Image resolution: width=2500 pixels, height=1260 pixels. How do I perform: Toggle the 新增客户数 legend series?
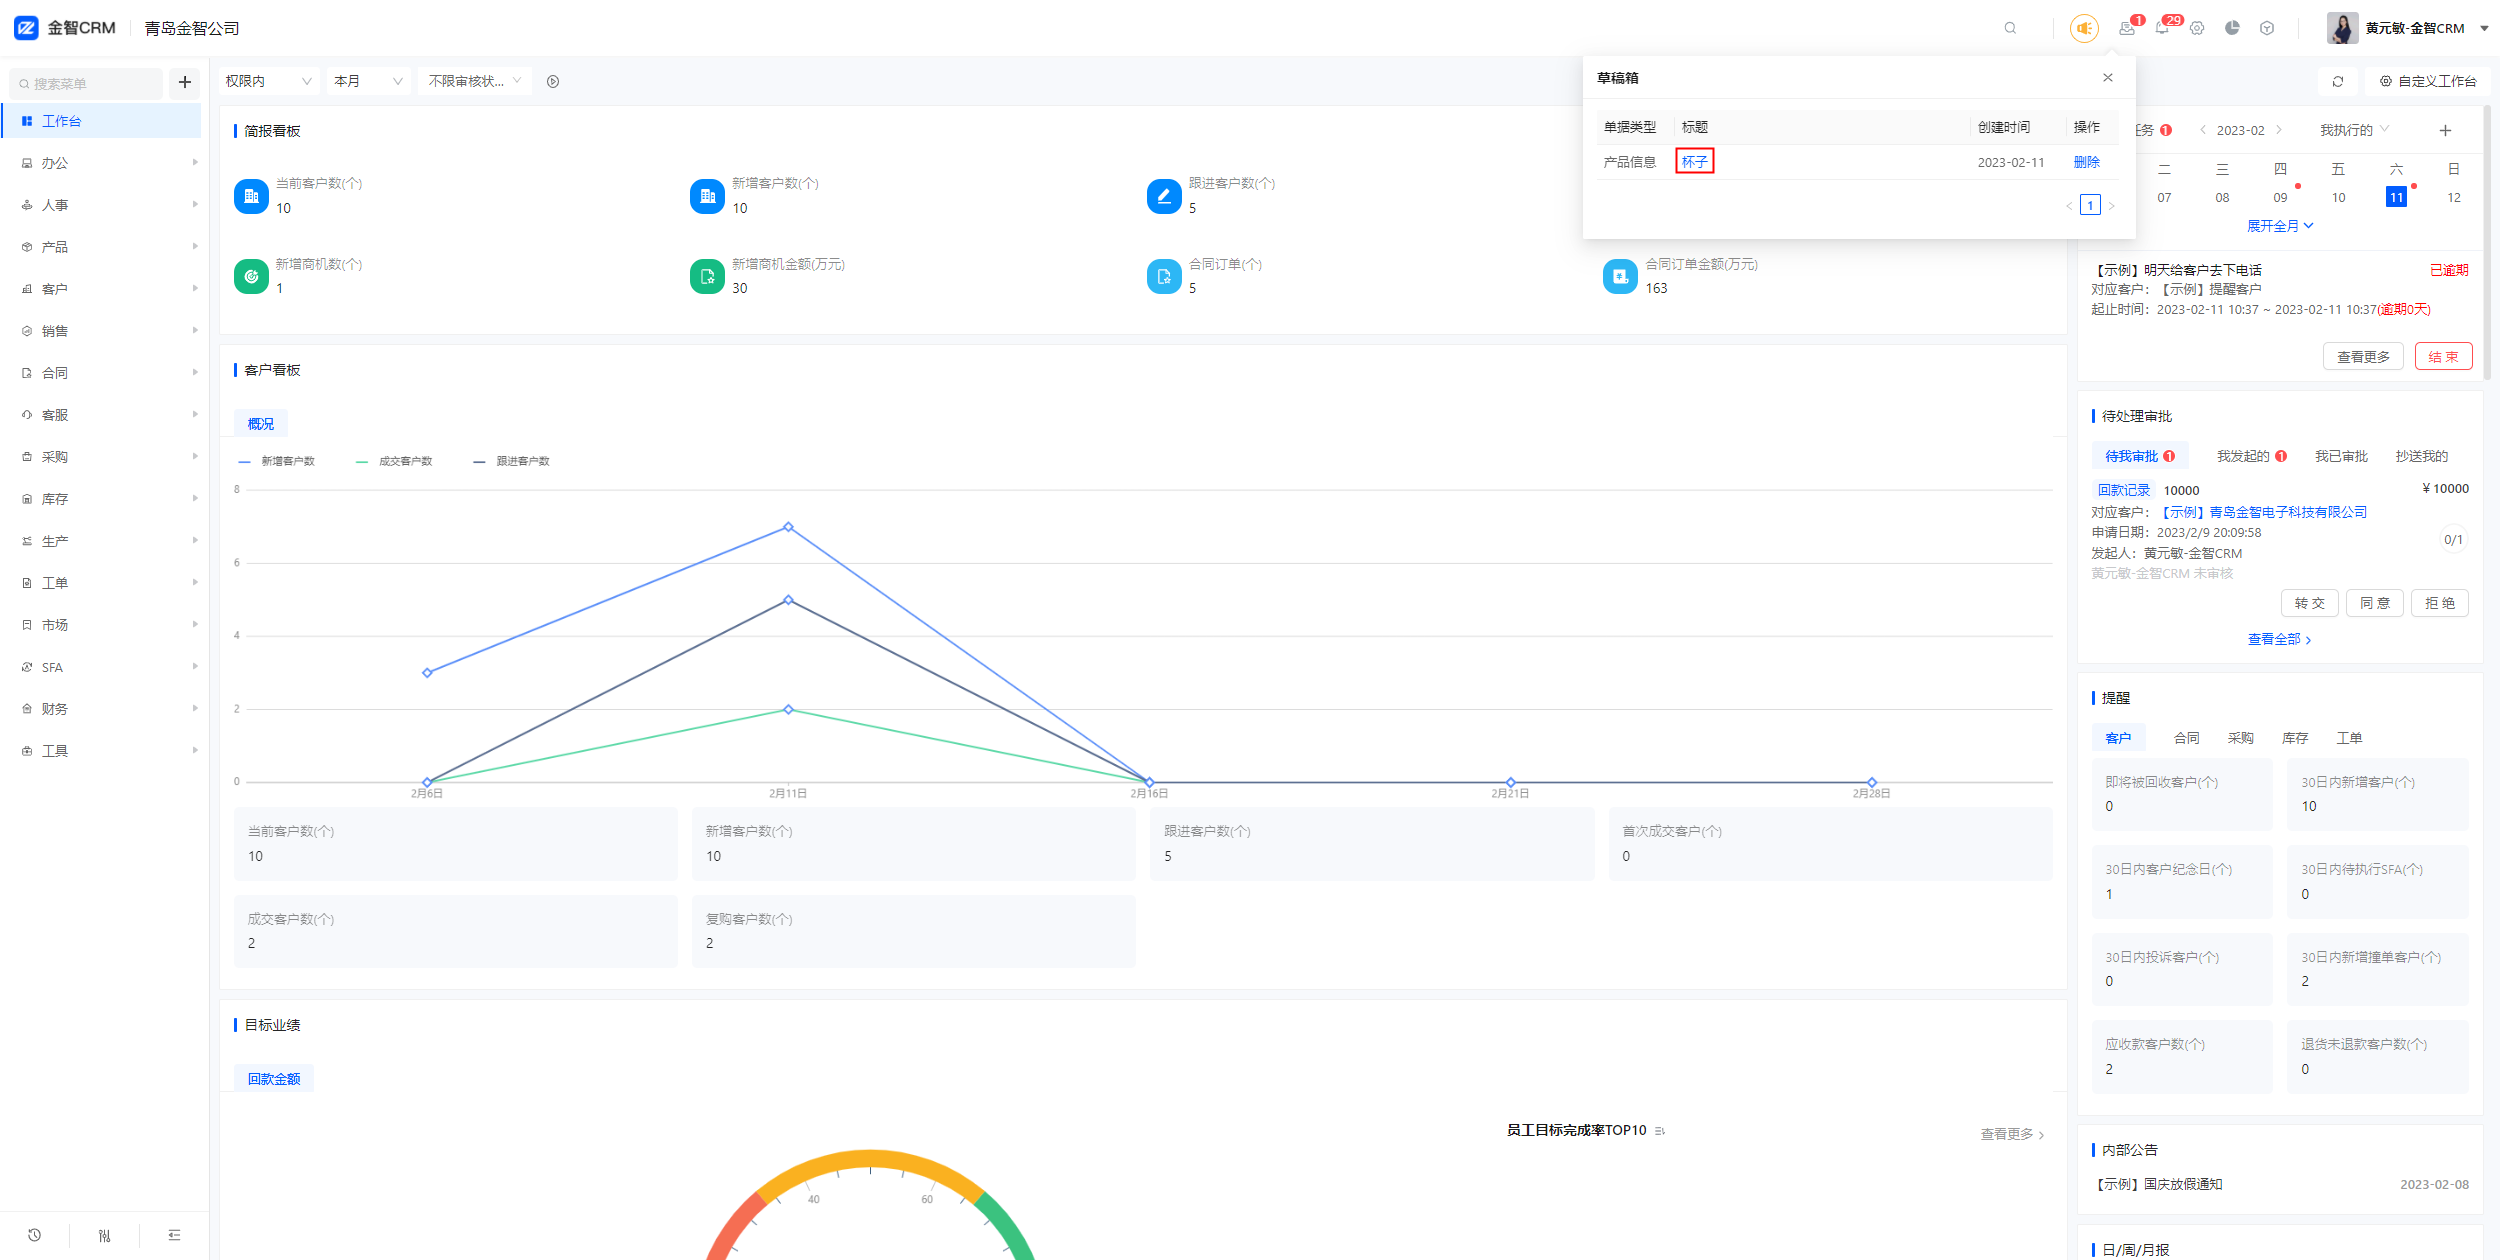point(277,461)
